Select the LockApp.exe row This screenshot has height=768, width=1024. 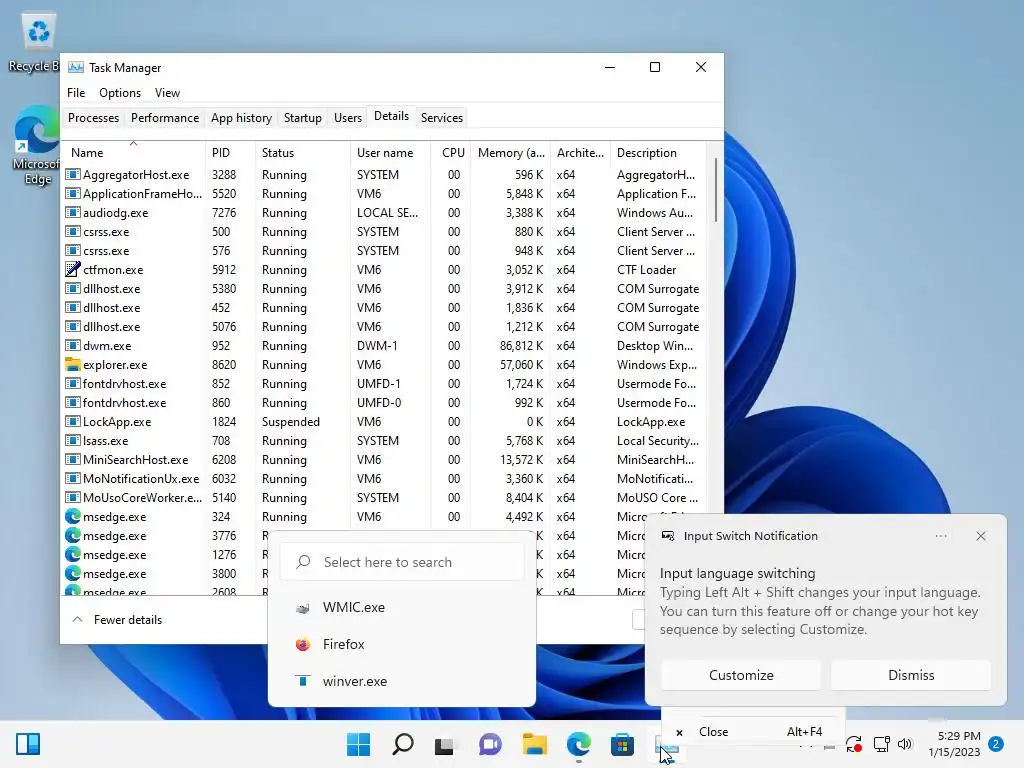pos(385,421)
